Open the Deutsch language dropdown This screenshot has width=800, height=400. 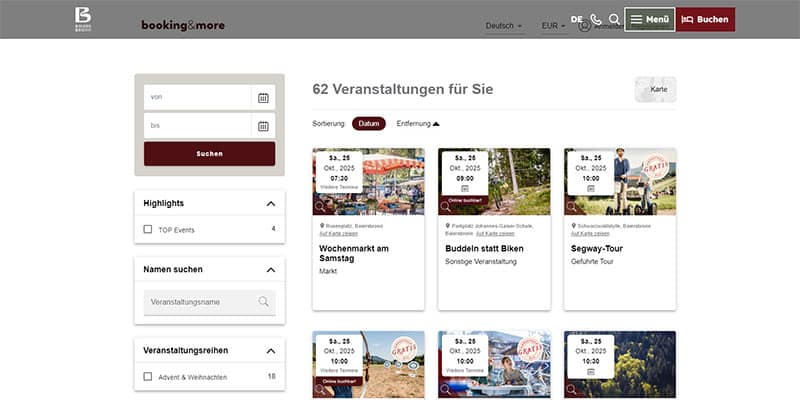(x=503, y=25)
